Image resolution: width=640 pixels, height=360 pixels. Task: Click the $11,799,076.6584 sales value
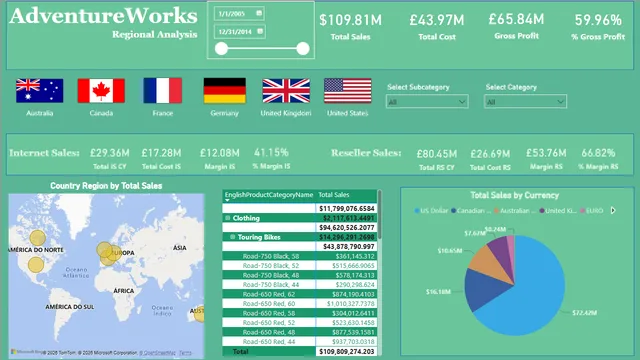coord(347,209)
